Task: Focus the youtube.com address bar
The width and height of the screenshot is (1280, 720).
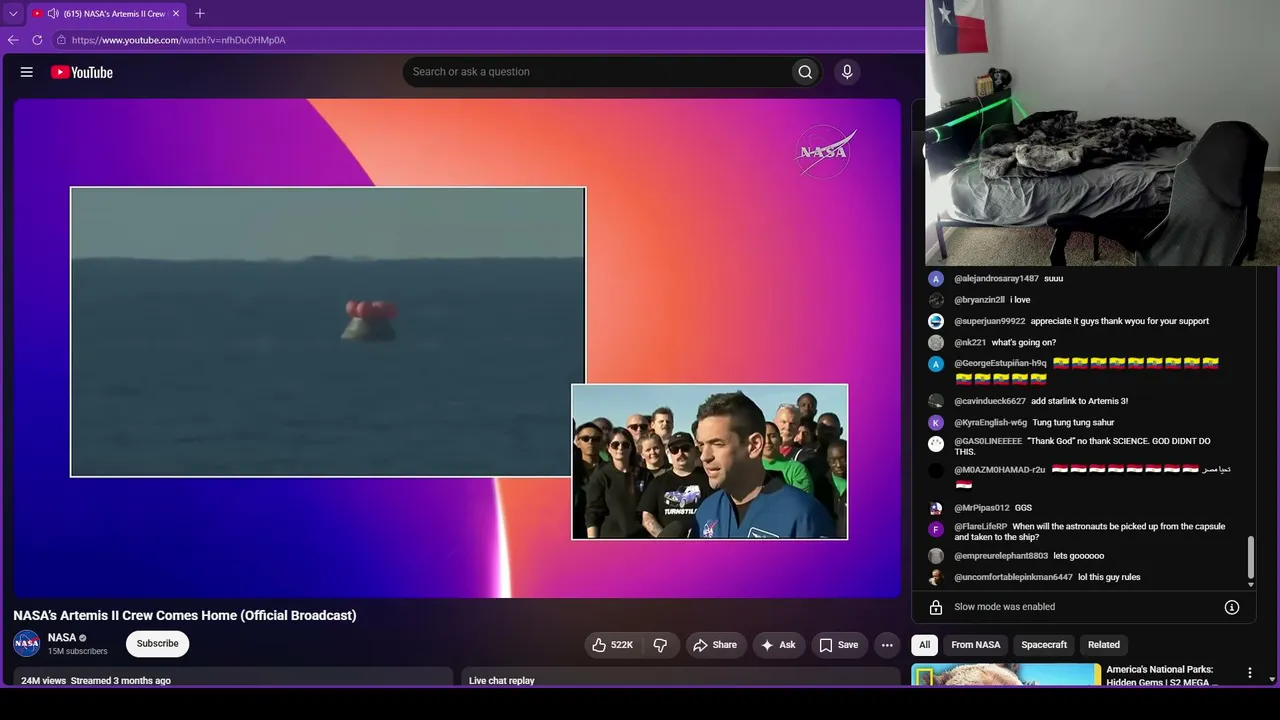Action: pos(486,40)
